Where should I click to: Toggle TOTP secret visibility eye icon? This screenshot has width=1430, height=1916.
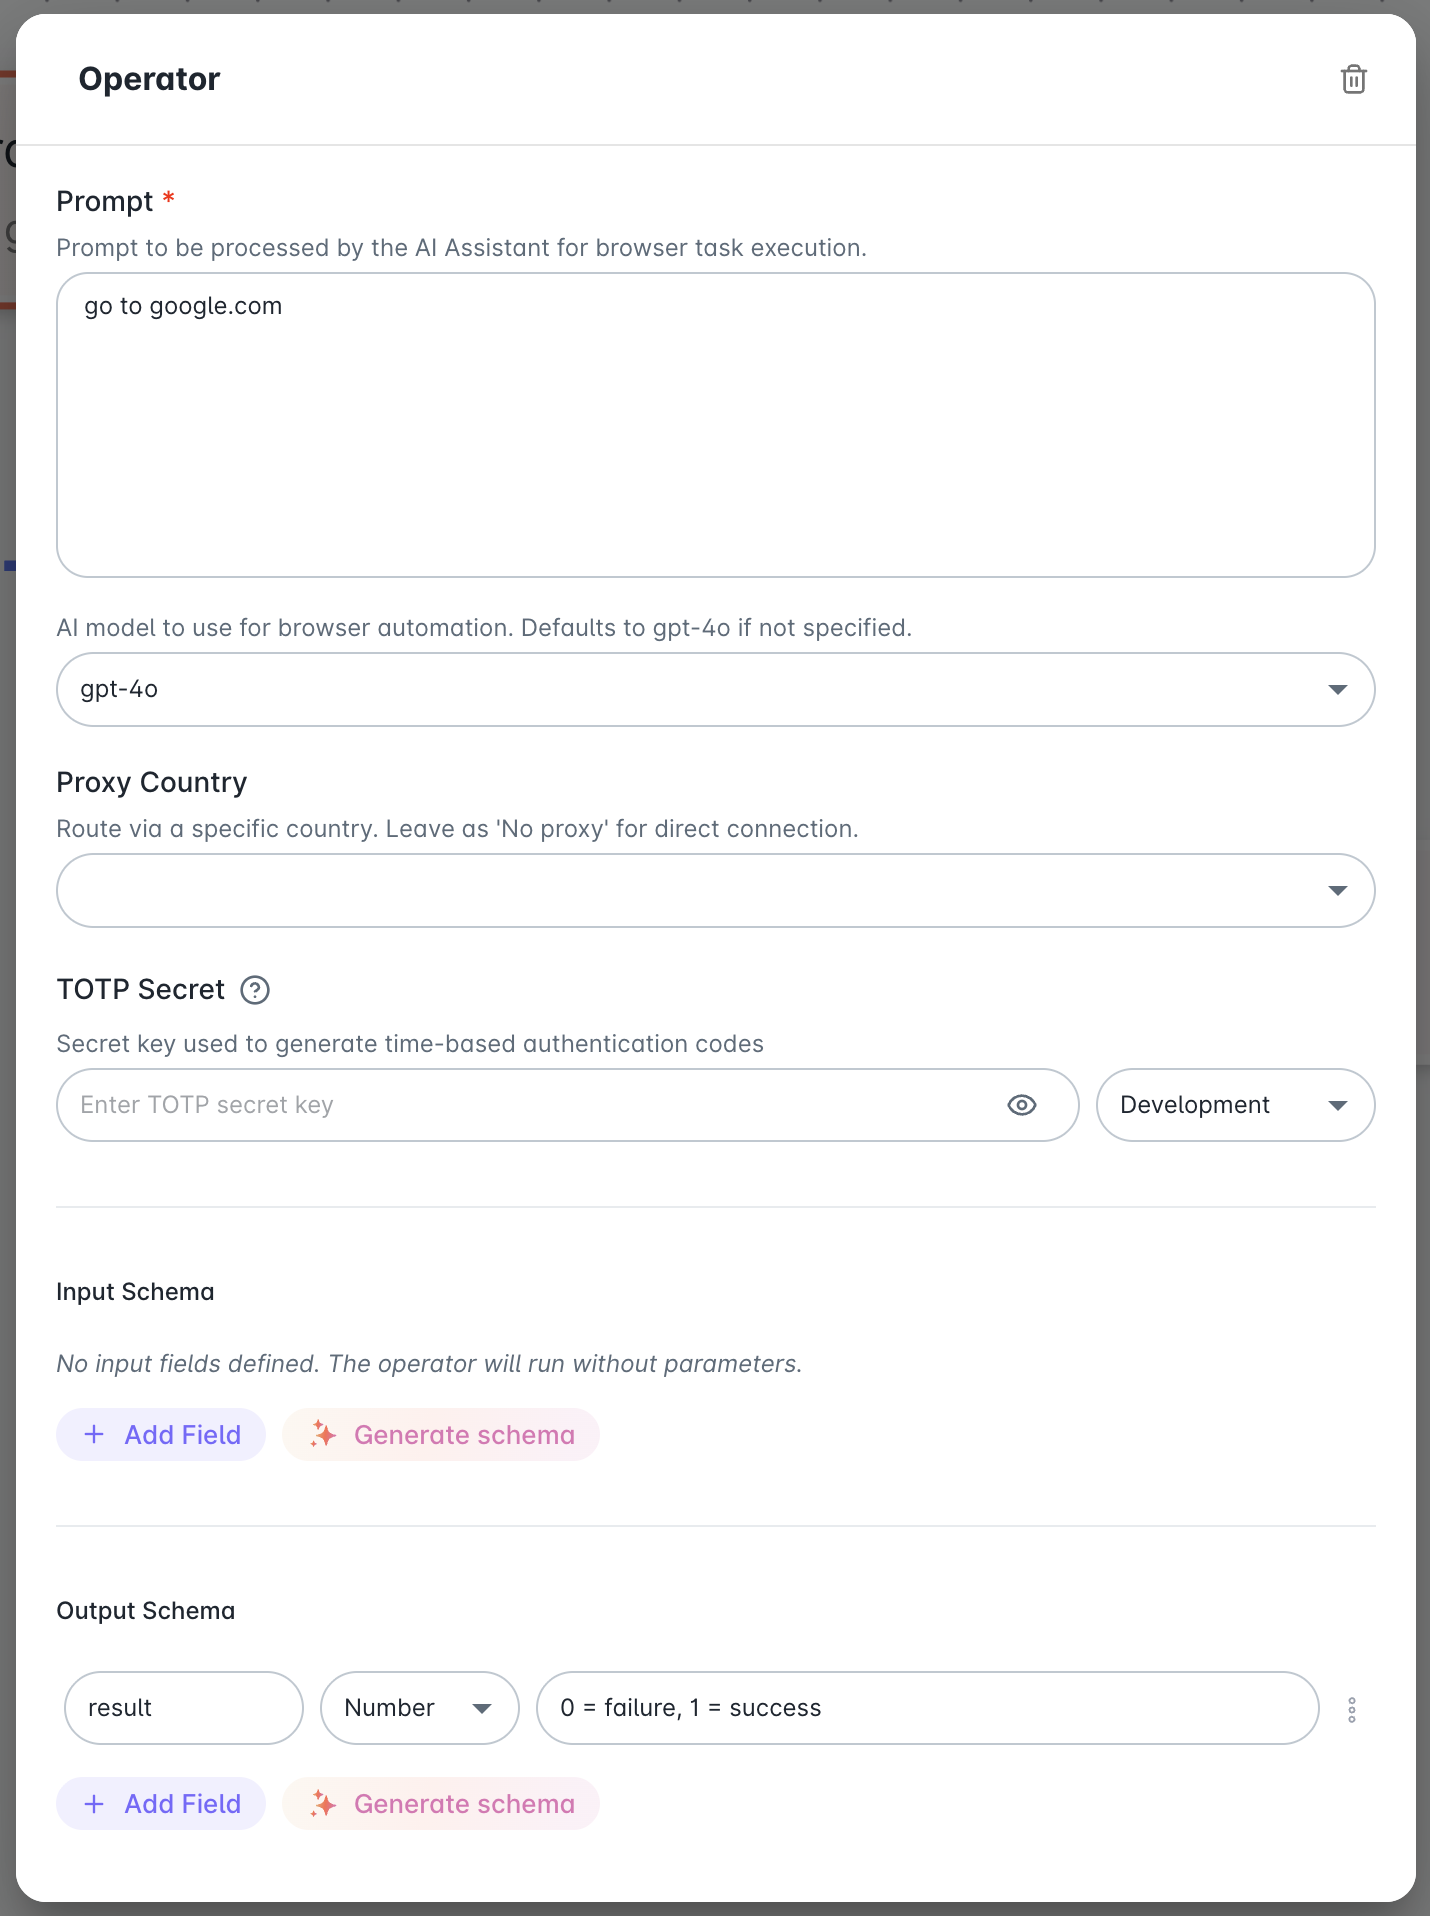click(1021, 1105)
